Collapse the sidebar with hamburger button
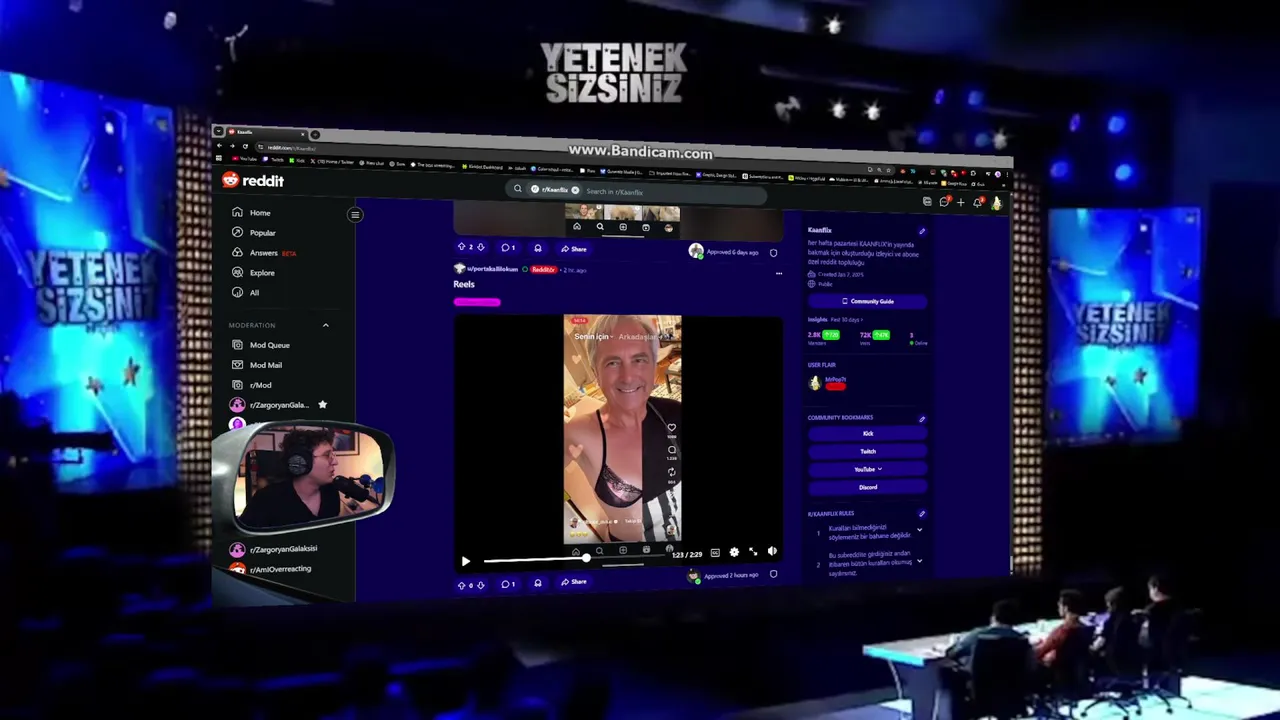 (x=354, y=215)
